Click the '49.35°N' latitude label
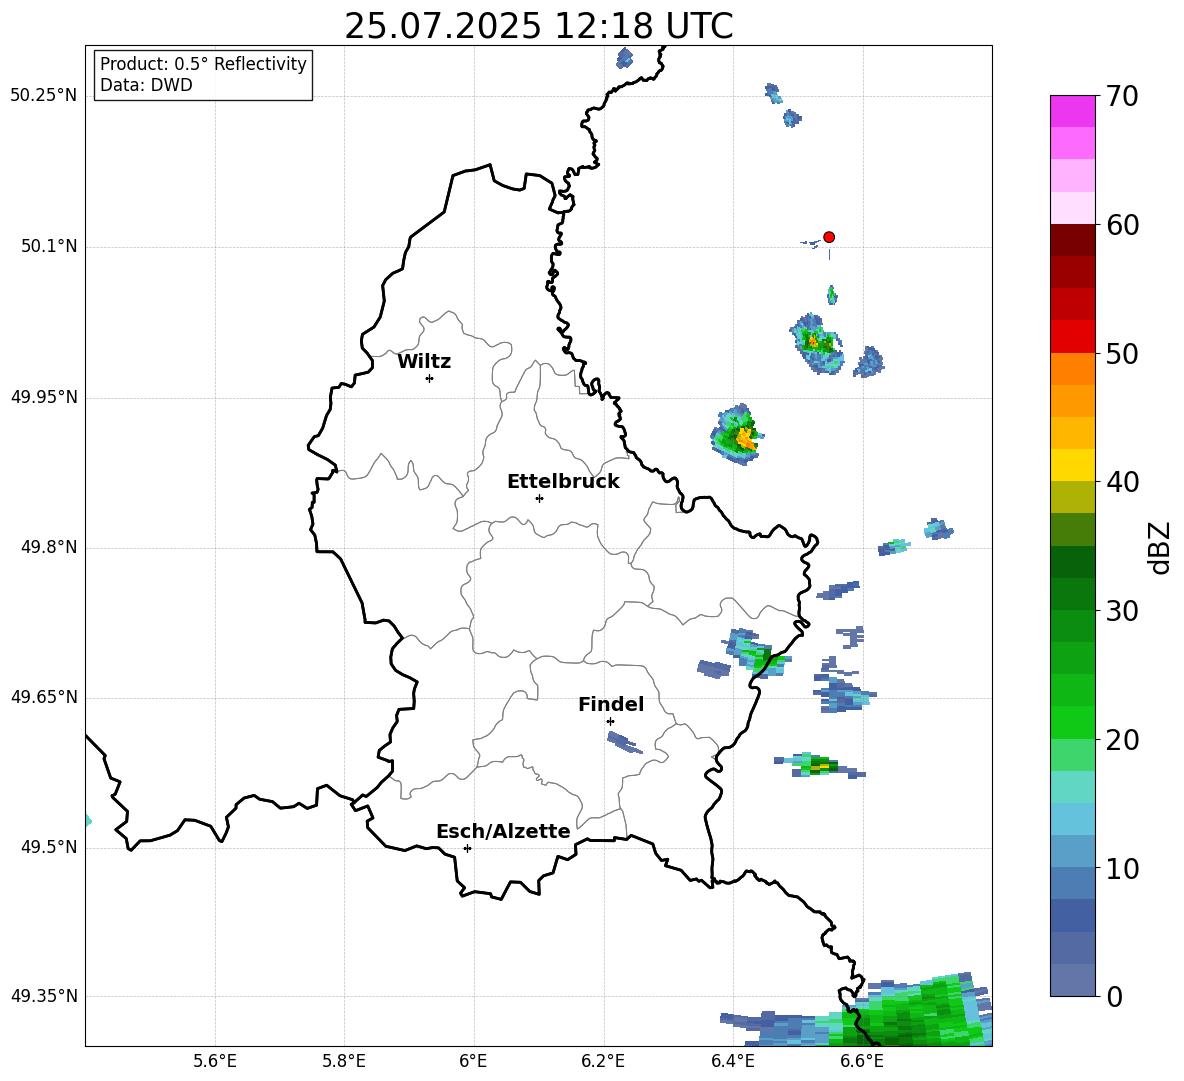 pyautogui.click(x=44, y=996)
